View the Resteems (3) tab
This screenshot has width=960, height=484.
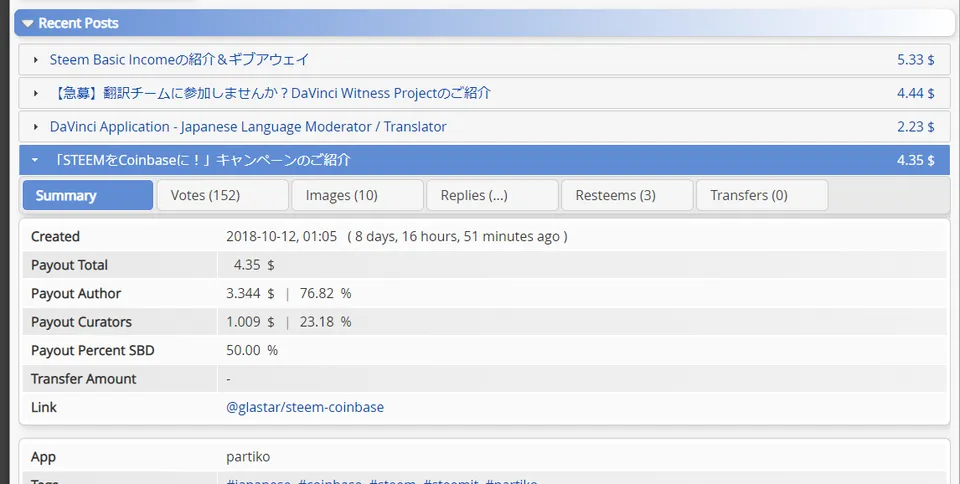coord(627,195)
